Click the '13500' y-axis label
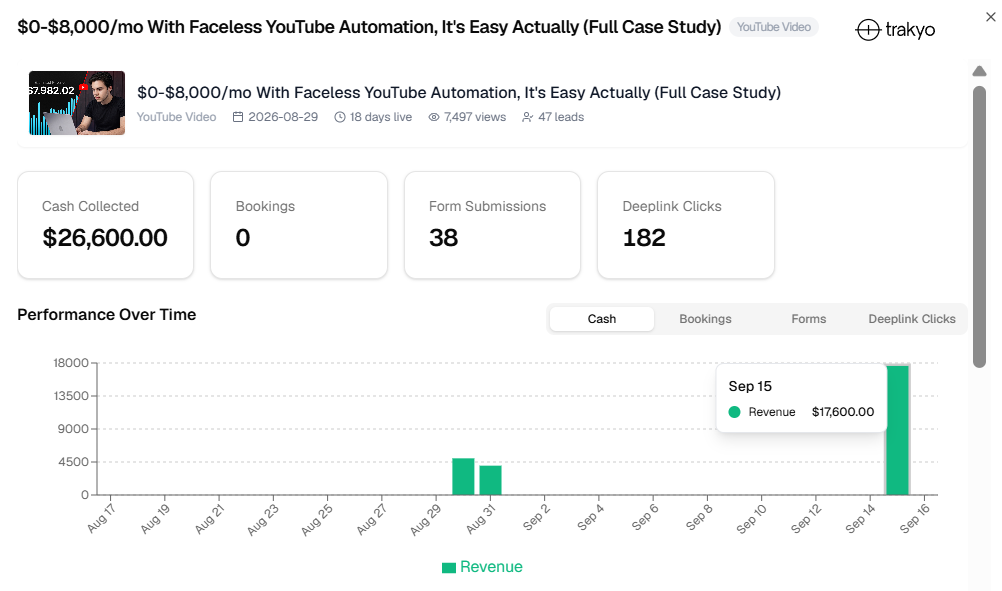 click(71, 396)
